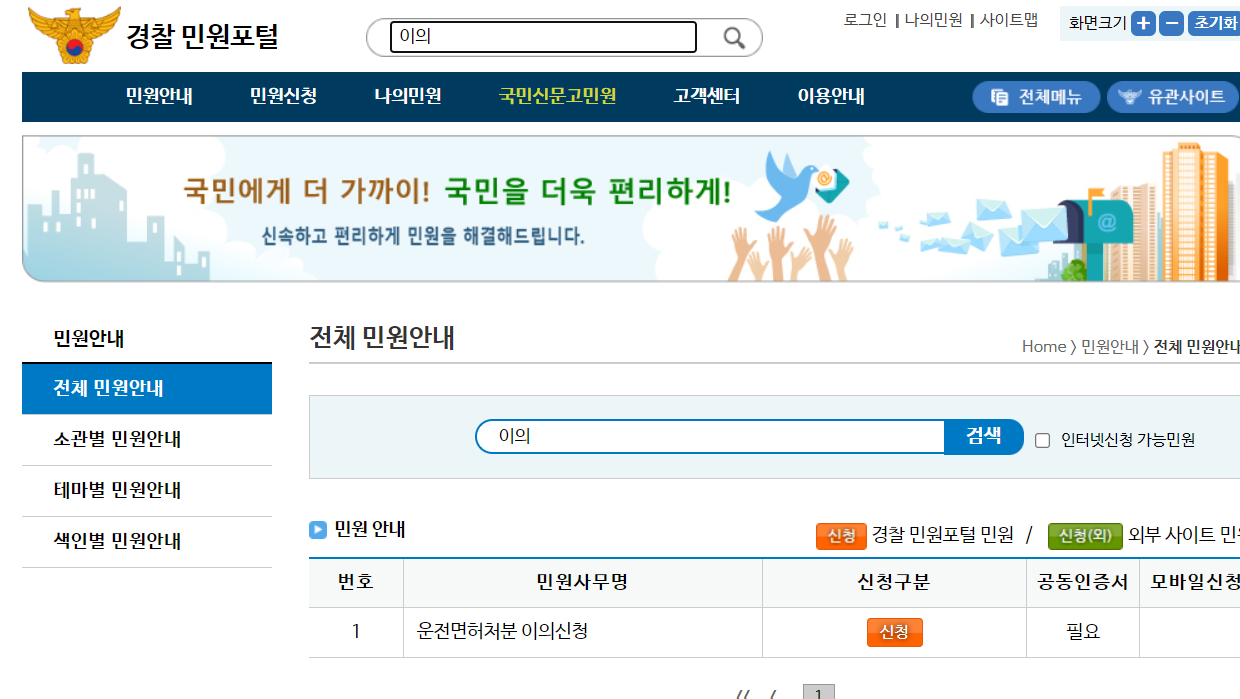Image resolution: width=1240 pixels, height=699 pixels.
Task: Click the 번호 column header
Action: pyautogui.click(x=356, y=583)
